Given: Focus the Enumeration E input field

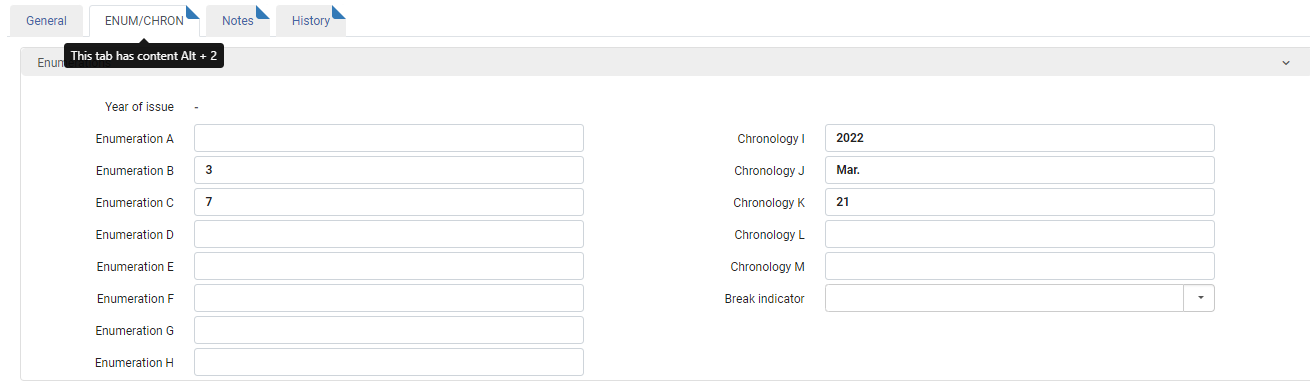Looking at the screenshot, I should tap(389, 266).
